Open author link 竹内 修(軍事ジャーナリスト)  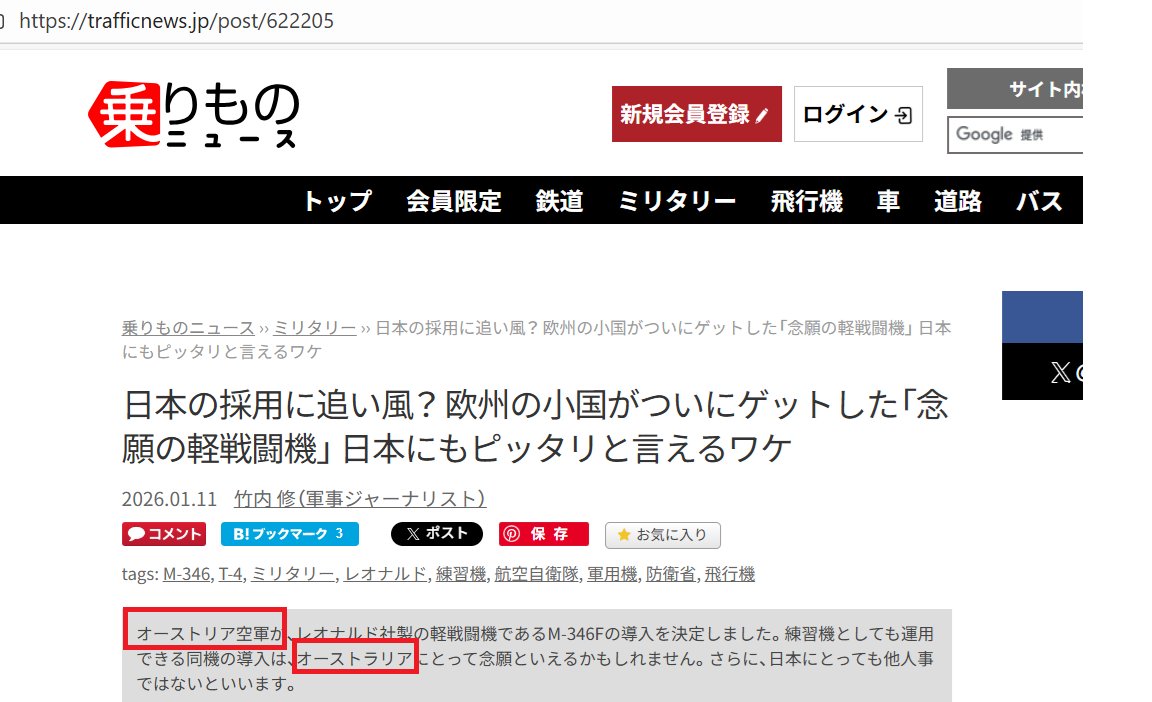coord(360,499)
